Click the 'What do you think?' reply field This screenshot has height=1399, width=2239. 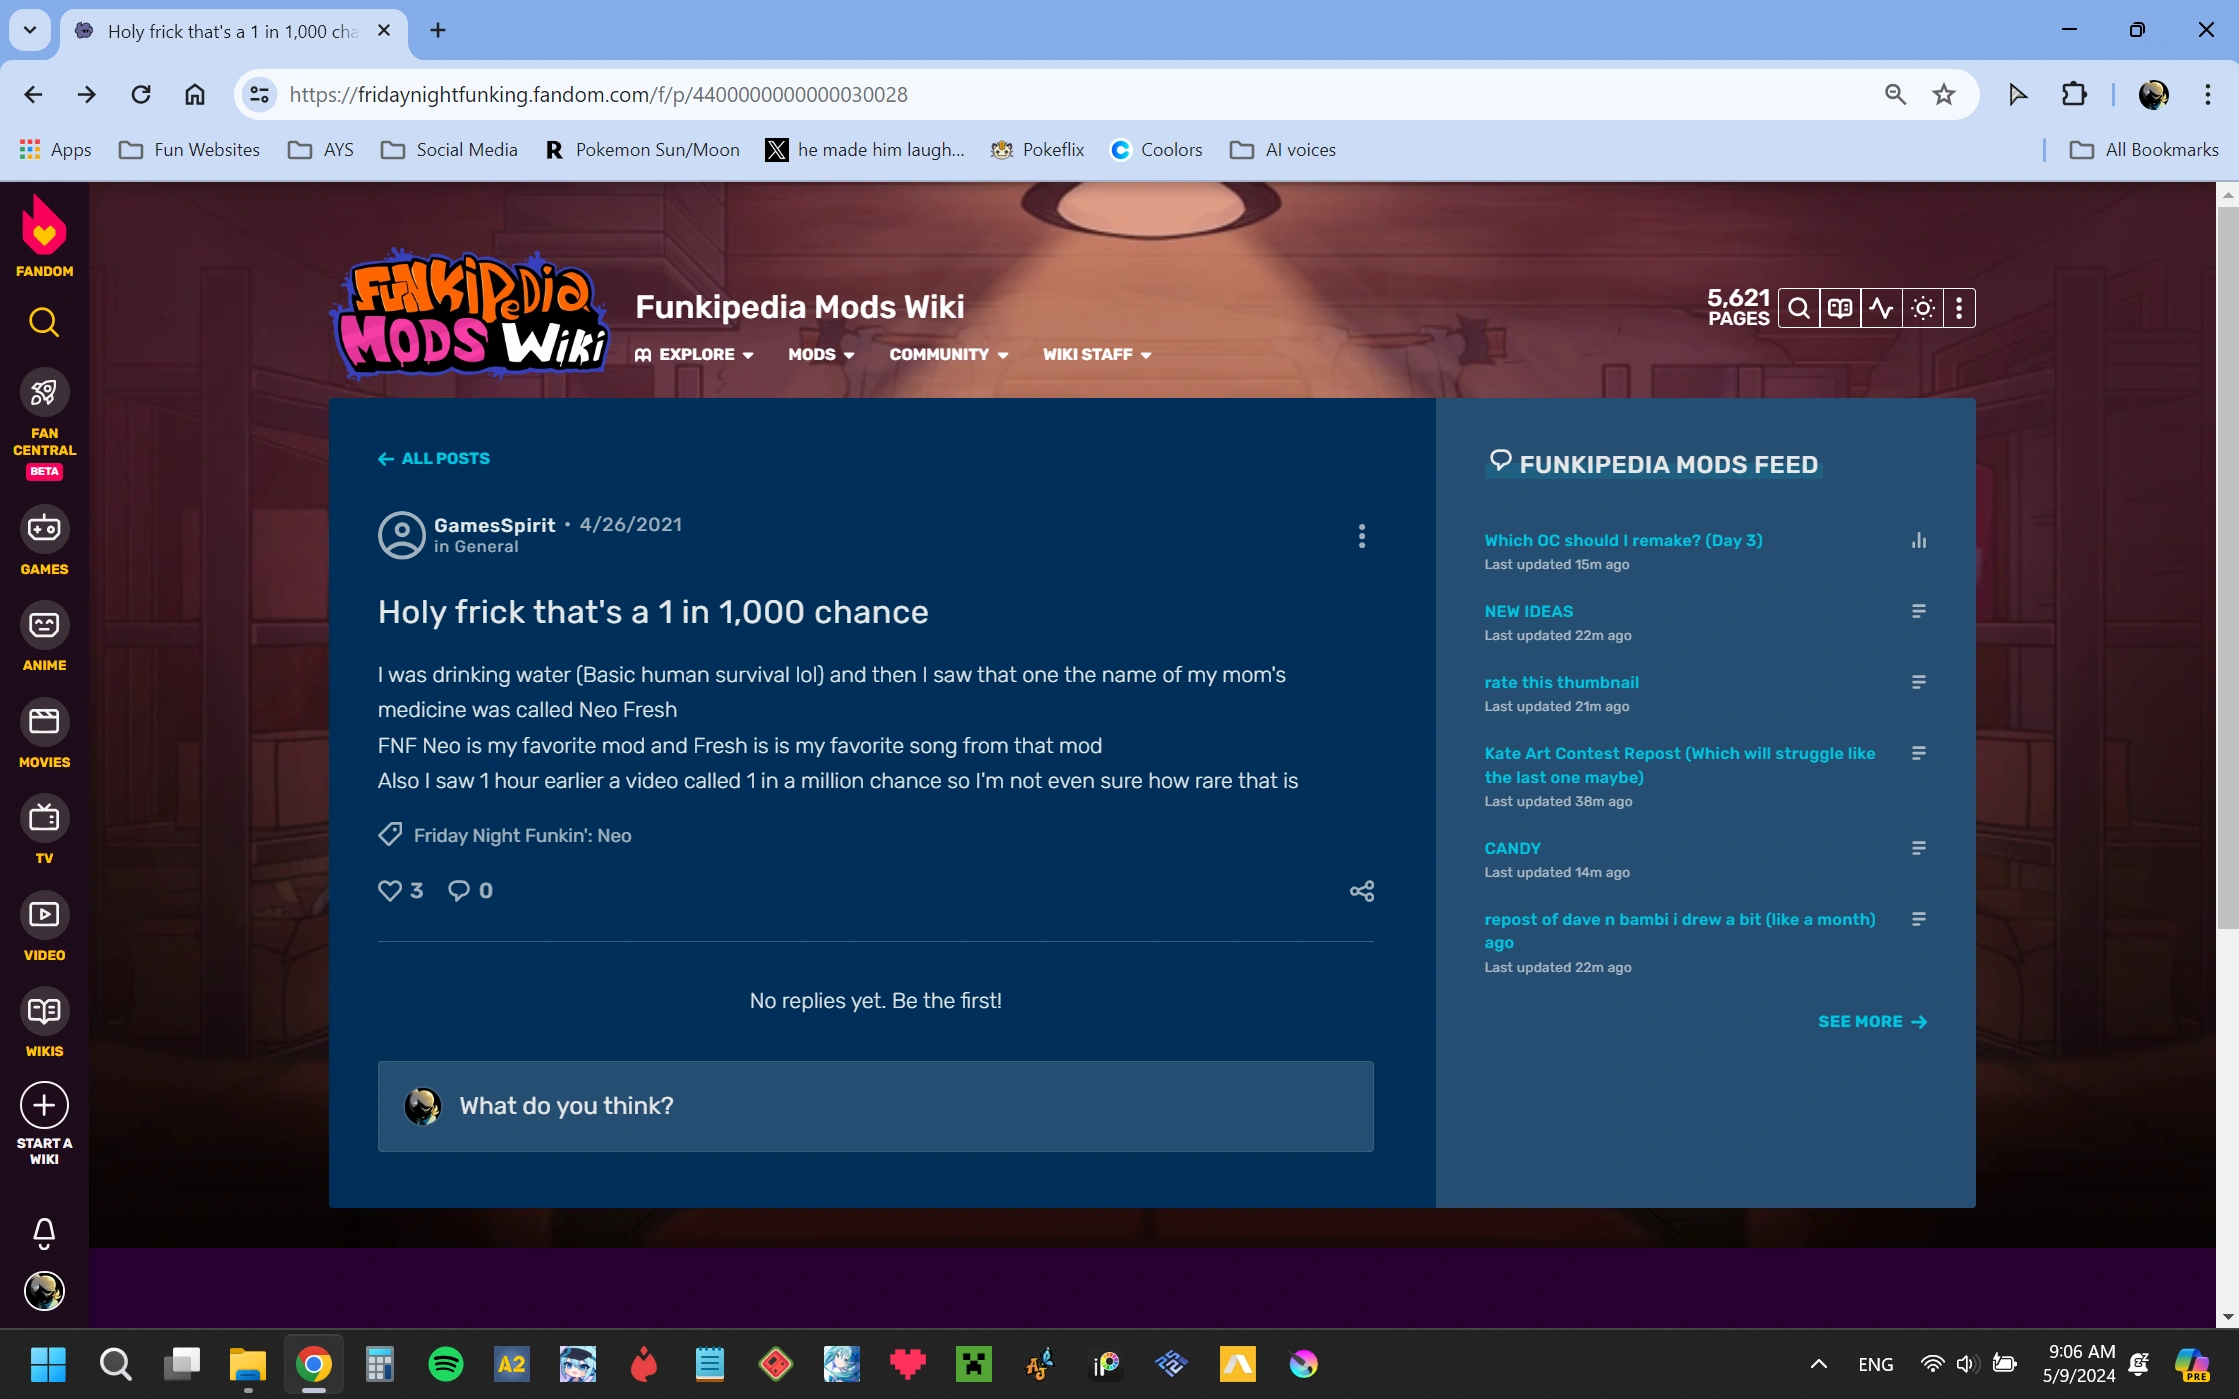point(875,1106)
